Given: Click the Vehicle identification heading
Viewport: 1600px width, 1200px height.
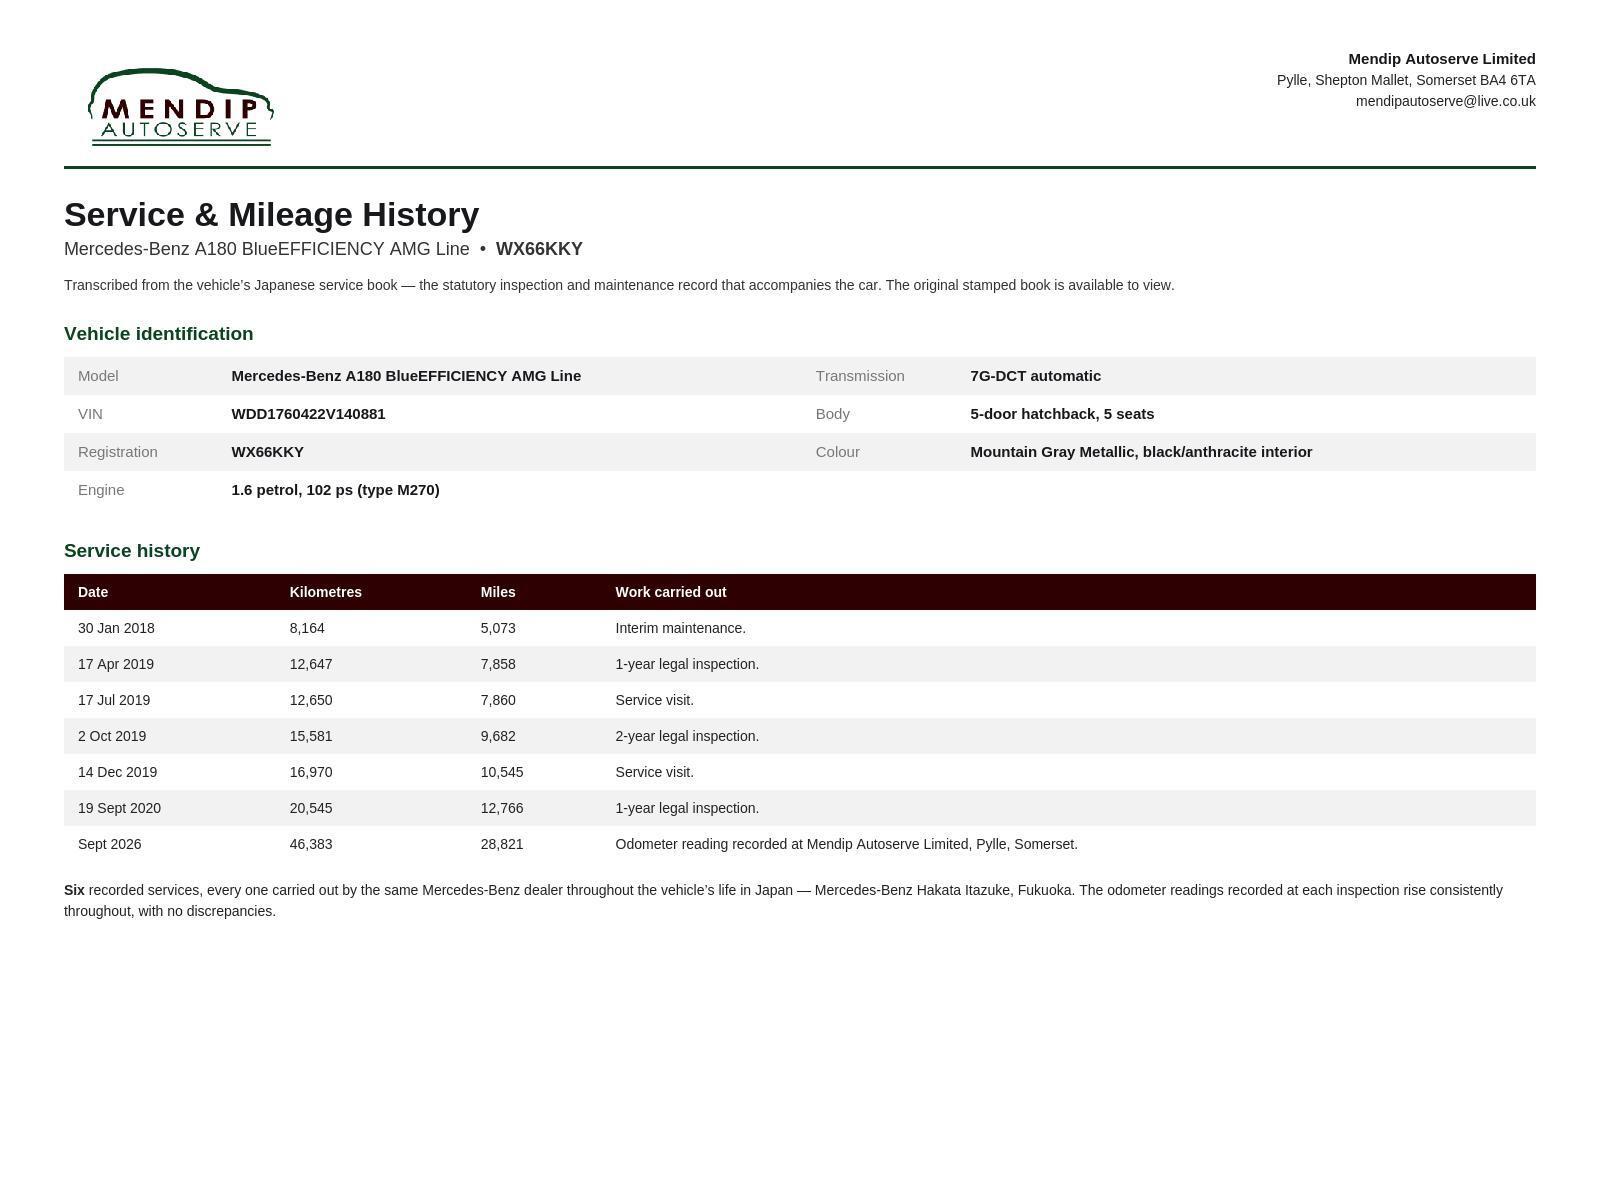Looking at the screenshot, I should (x=159, y=334).
